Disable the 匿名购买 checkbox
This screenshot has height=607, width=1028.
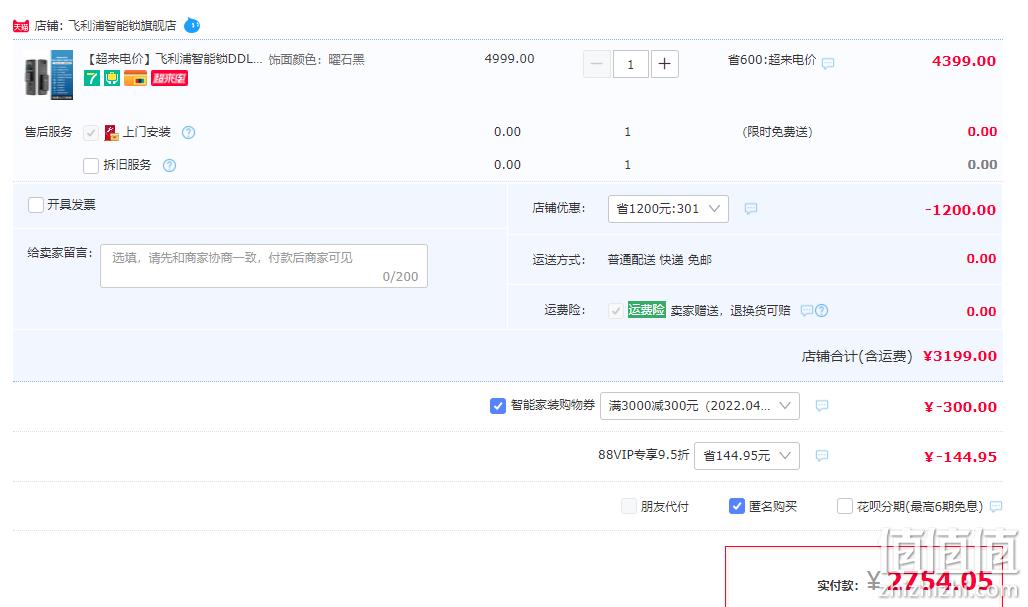(x=736, y=506)
